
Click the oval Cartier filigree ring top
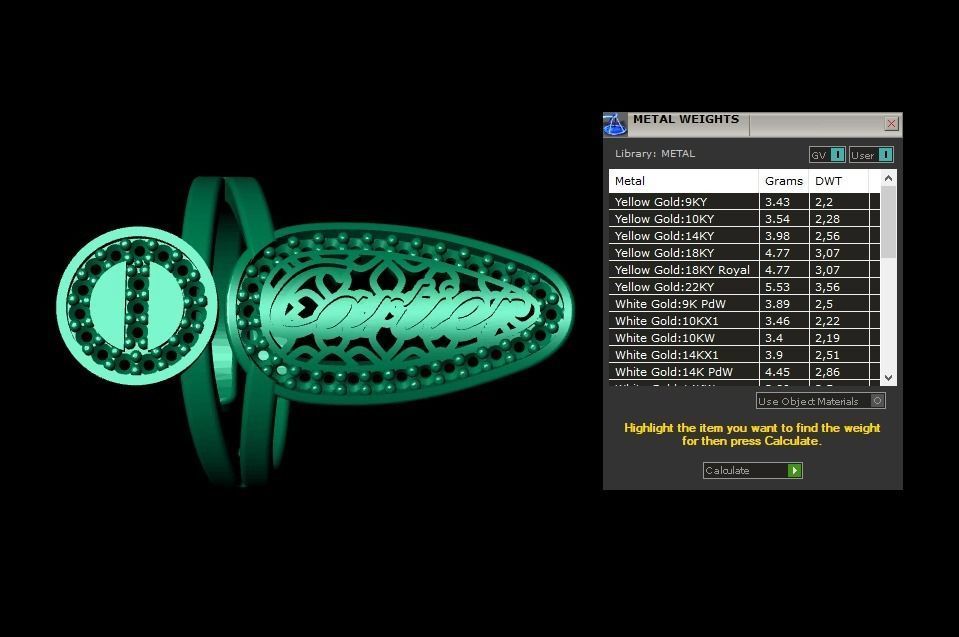(401, 312)
